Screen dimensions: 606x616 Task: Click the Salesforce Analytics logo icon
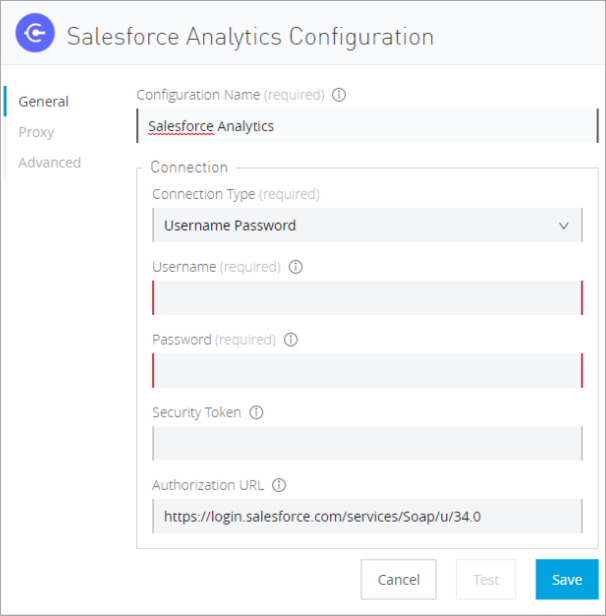point(35,36)
